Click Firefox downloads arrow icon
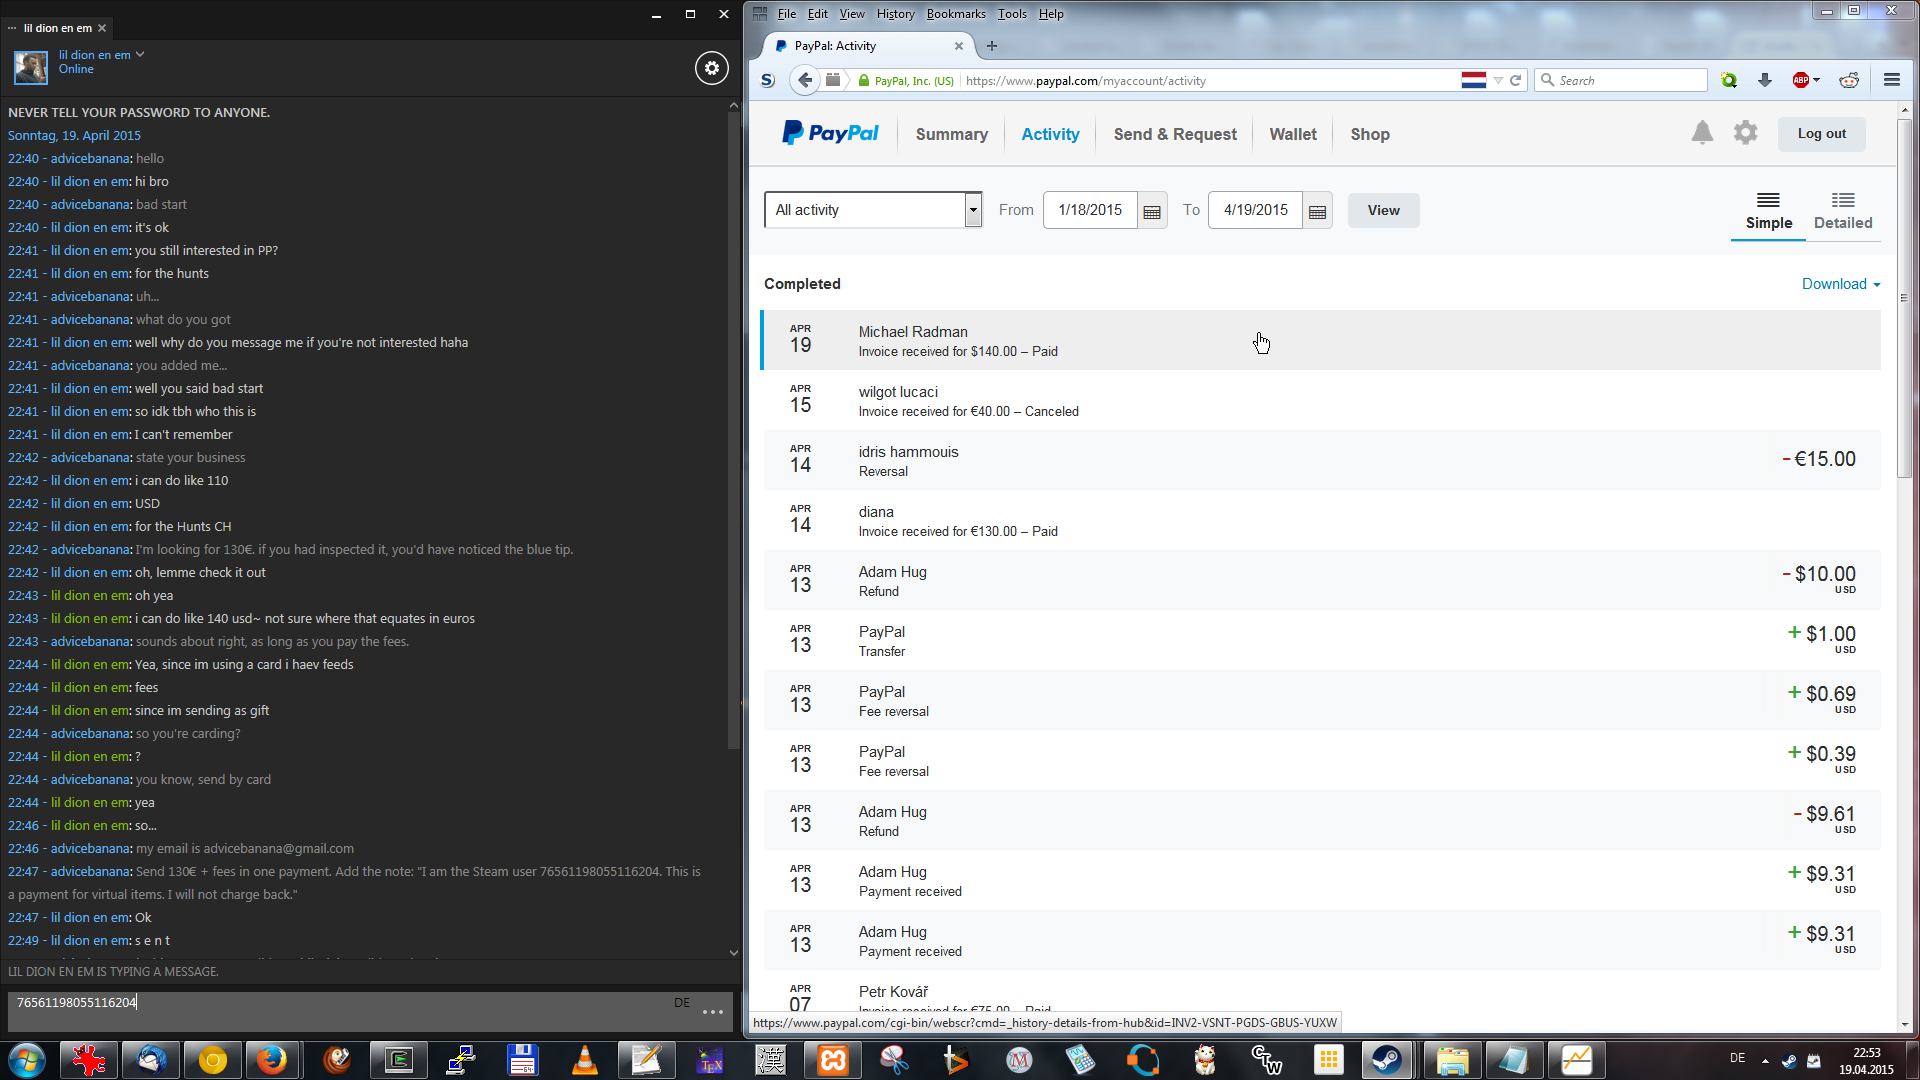 1765,80
